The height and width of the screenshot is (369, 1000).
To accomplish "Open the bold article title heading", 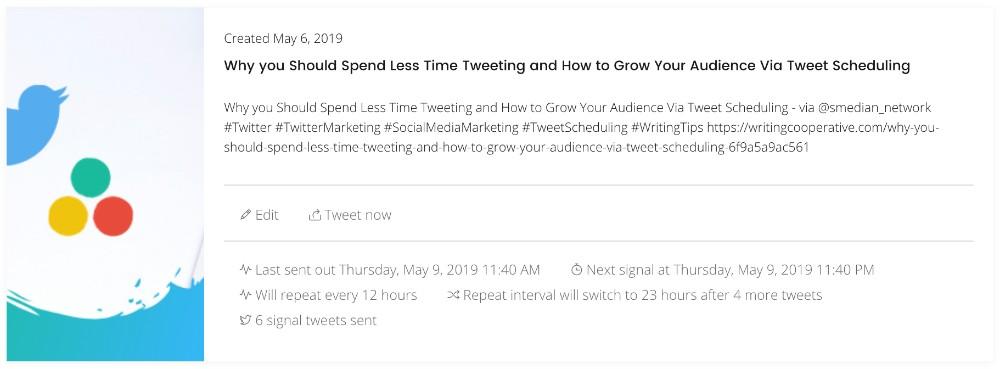I will point(567,66).
